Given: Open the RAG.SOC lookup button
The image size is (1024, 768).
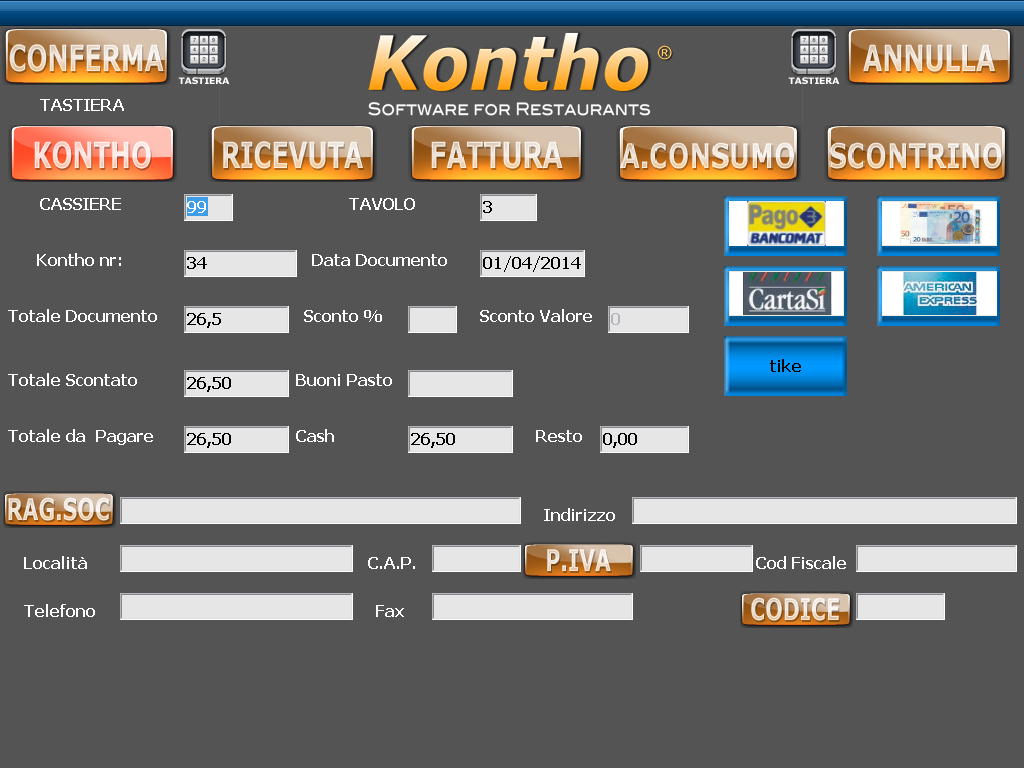Looking at the screenshot, I should [59, 509].
